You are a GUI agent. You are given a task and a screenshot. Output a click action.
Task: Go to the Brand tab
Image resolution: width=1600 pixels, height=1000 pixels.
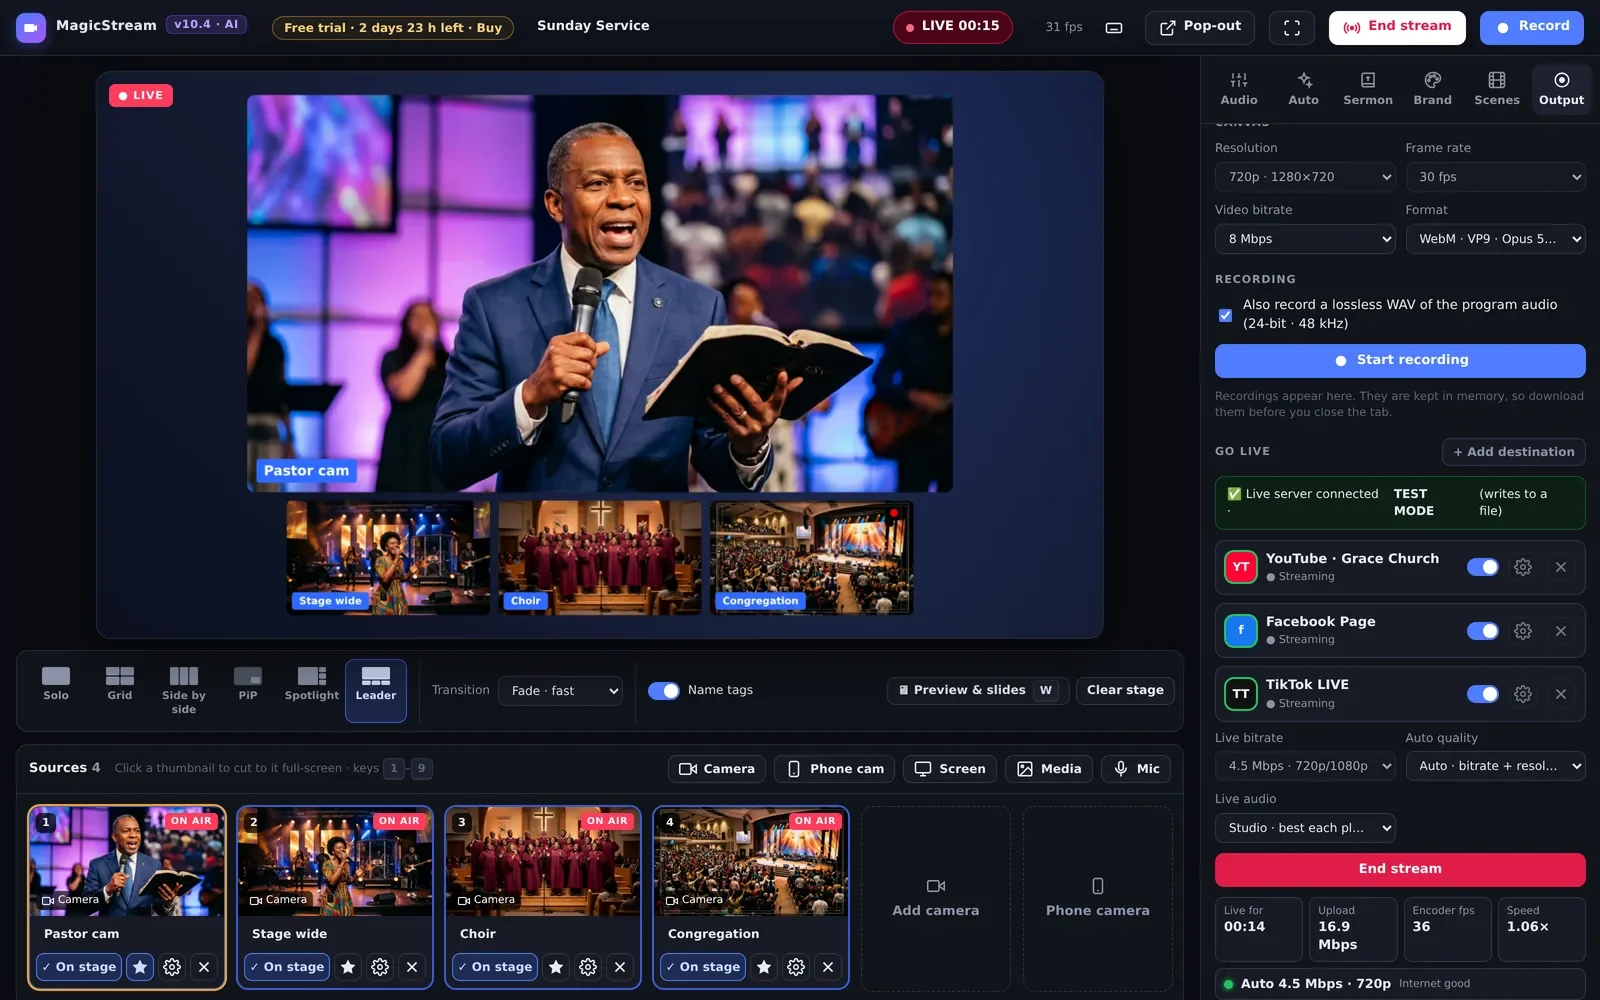click(1432, 88)
